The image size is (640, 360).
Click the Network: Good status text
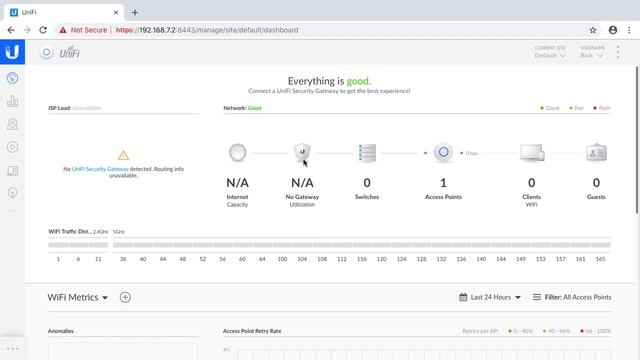tap(242, 108)
